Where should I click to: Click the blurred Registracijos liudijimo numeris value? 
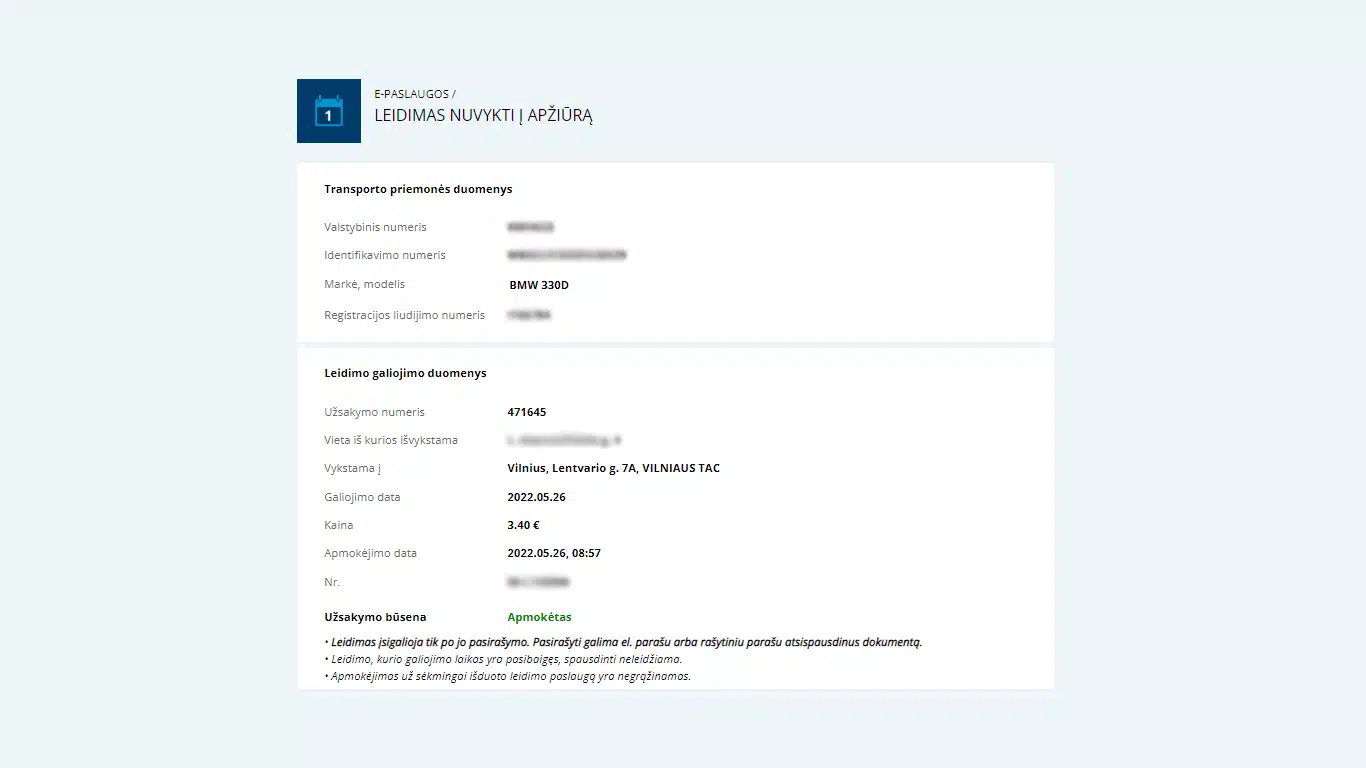[x=529, y=315]
